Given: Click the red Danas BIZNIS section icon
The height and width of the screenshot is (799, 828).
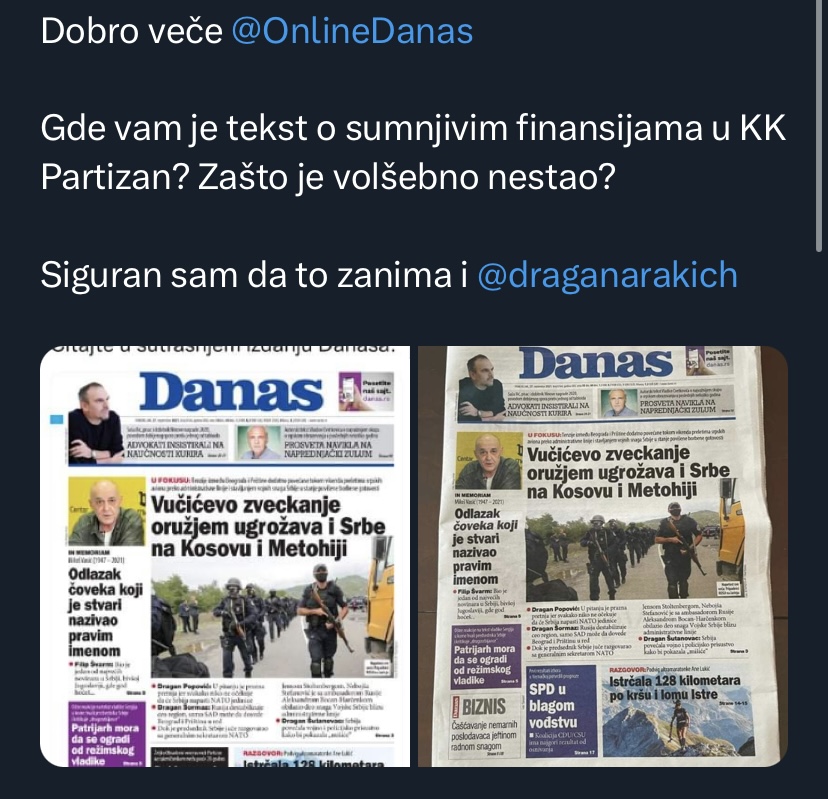Looking at the screenshot, I should pyautogui.click(x=457, y=707).
